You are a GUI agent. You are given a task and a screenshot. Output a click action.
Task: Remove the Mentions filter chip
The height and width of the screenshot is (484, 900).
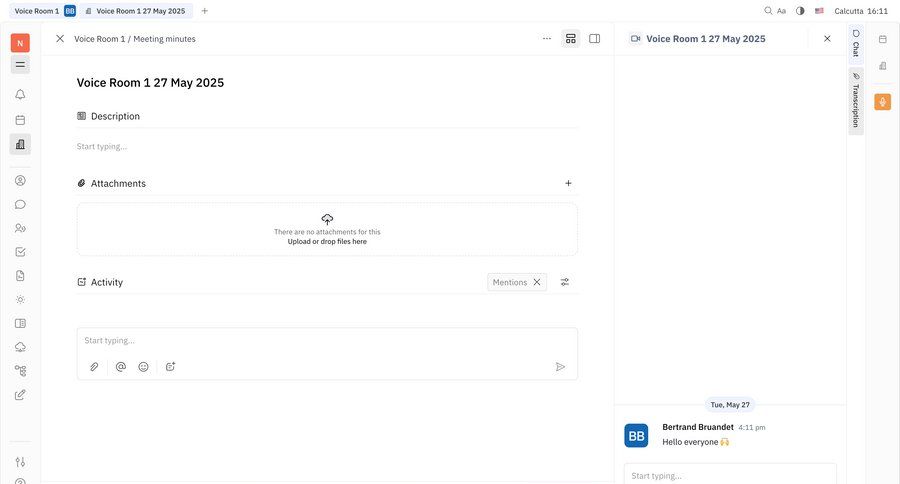click(537, 282)
